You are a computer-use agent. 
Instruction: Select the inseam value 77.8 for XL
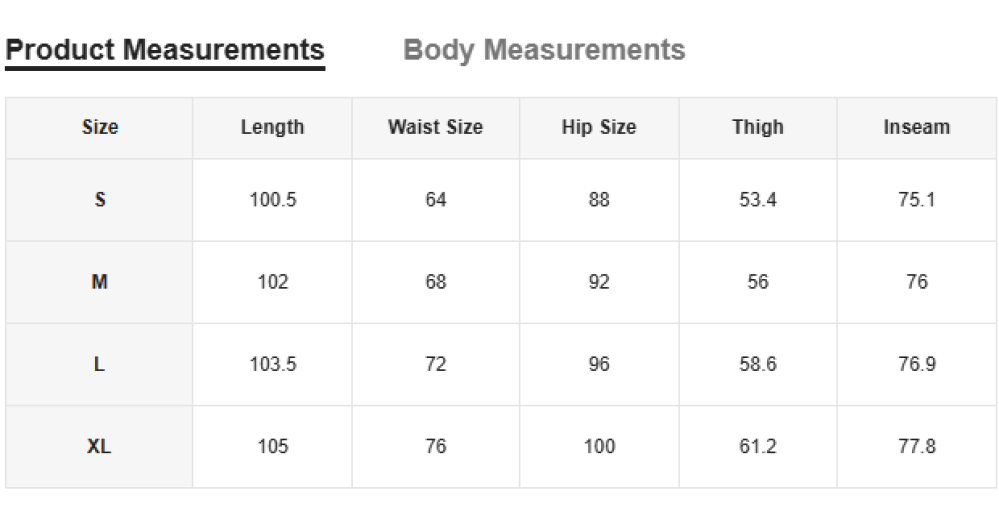917,446
